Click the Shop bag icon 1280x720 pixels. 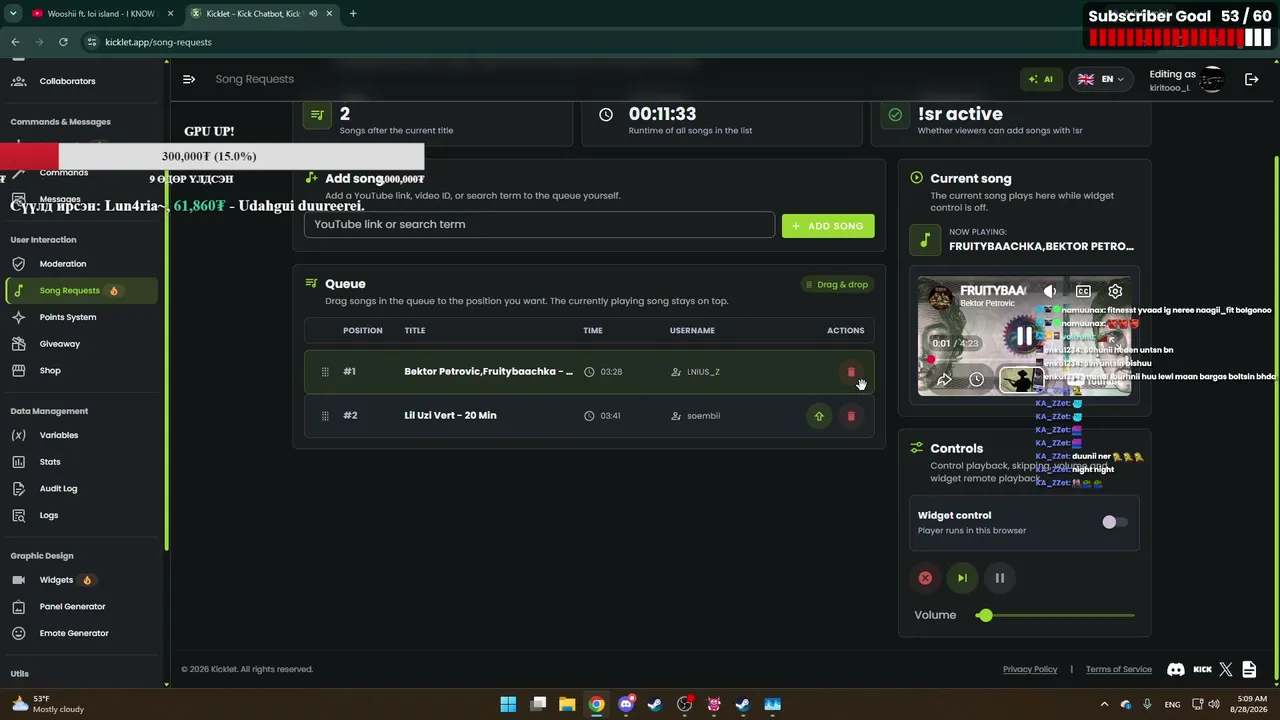click(18, 371)
